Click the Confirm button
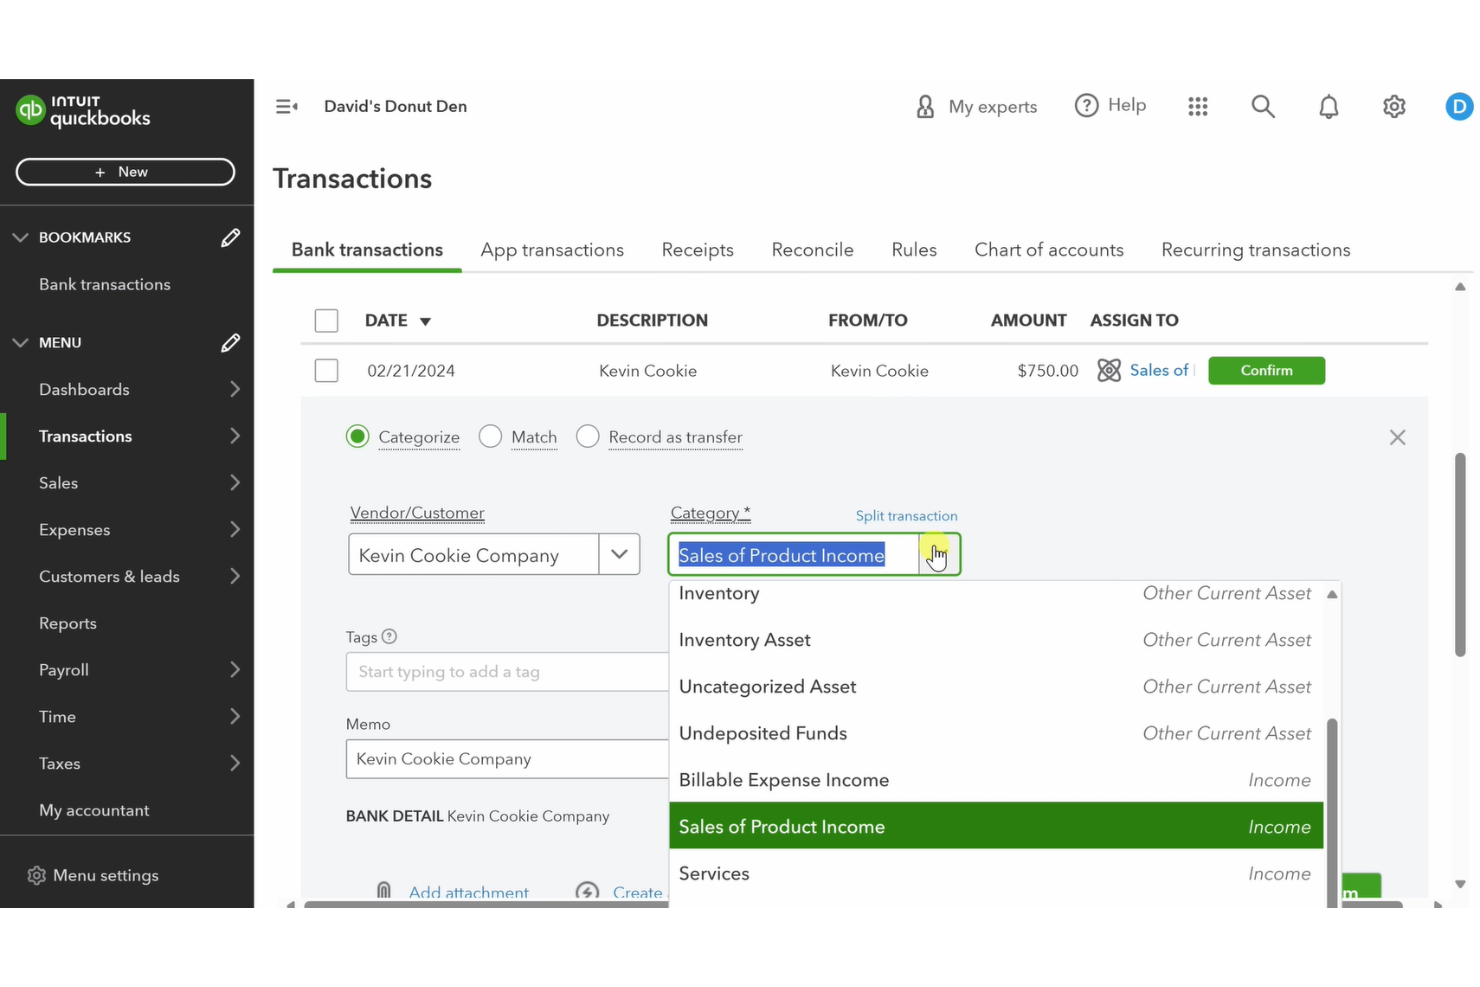The height and width of the screenshot is (987, 1480). [1266, 370]
